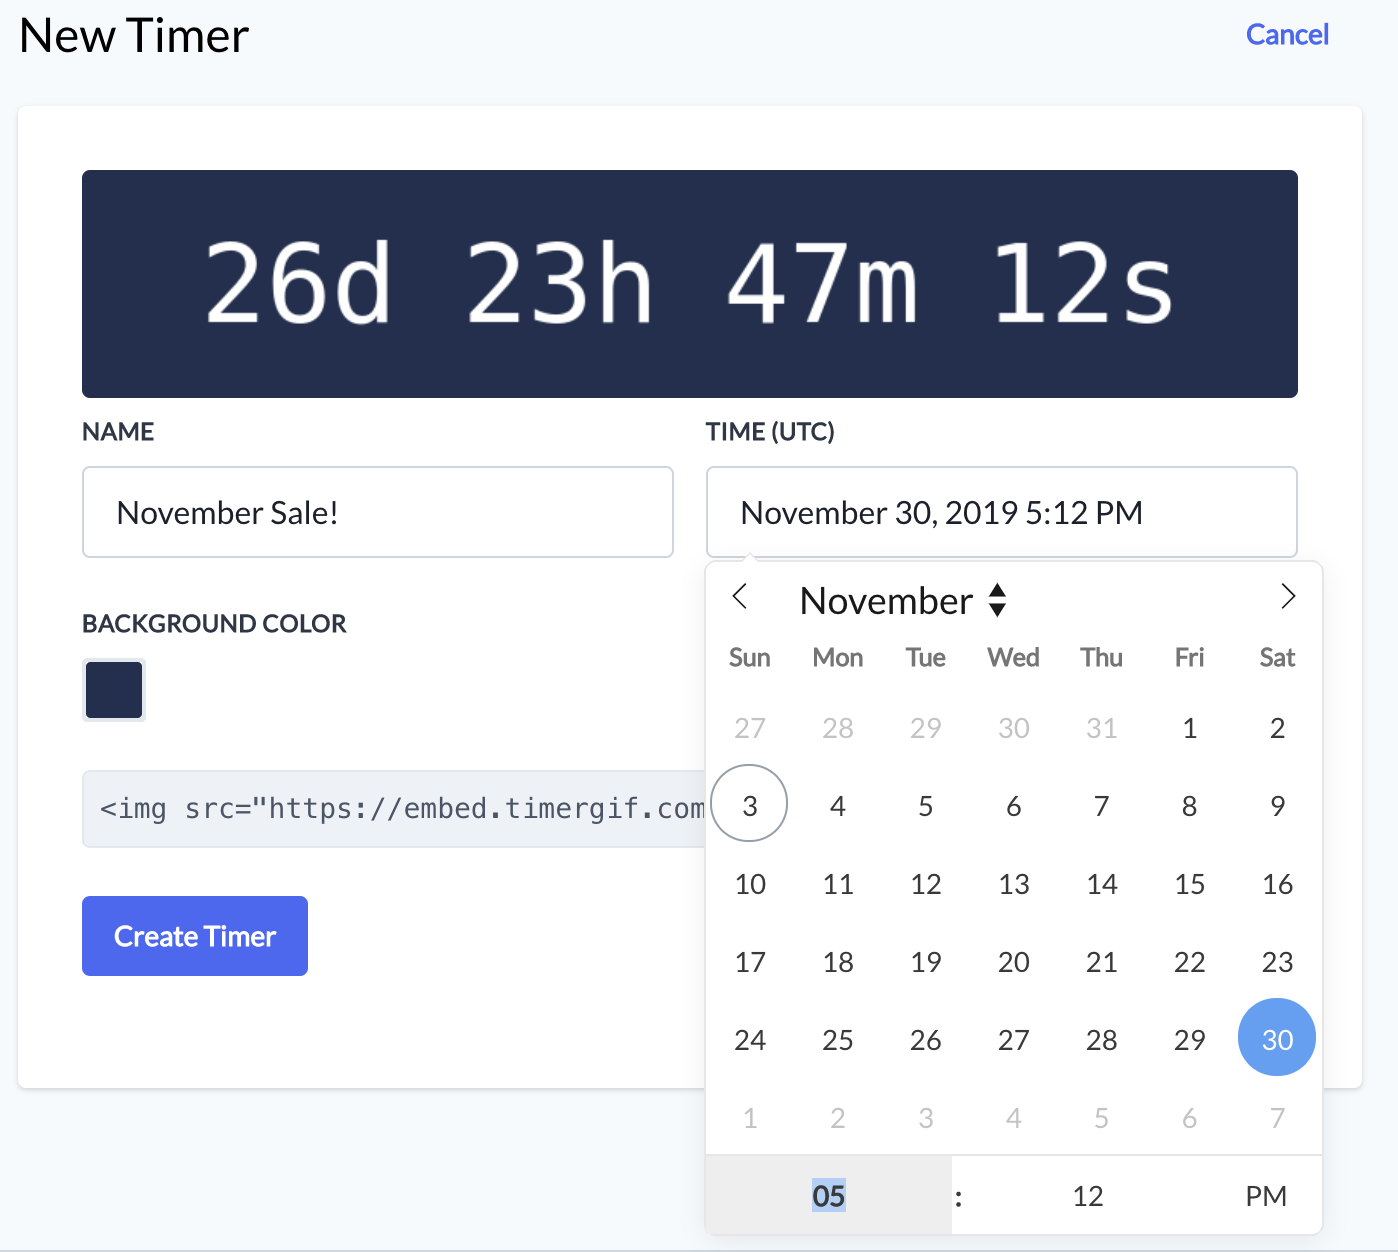Choose day 11 in the calendar
The width and height of the screenshot is (1398, 1252).
pyautogui.click(x=838, y=883)
